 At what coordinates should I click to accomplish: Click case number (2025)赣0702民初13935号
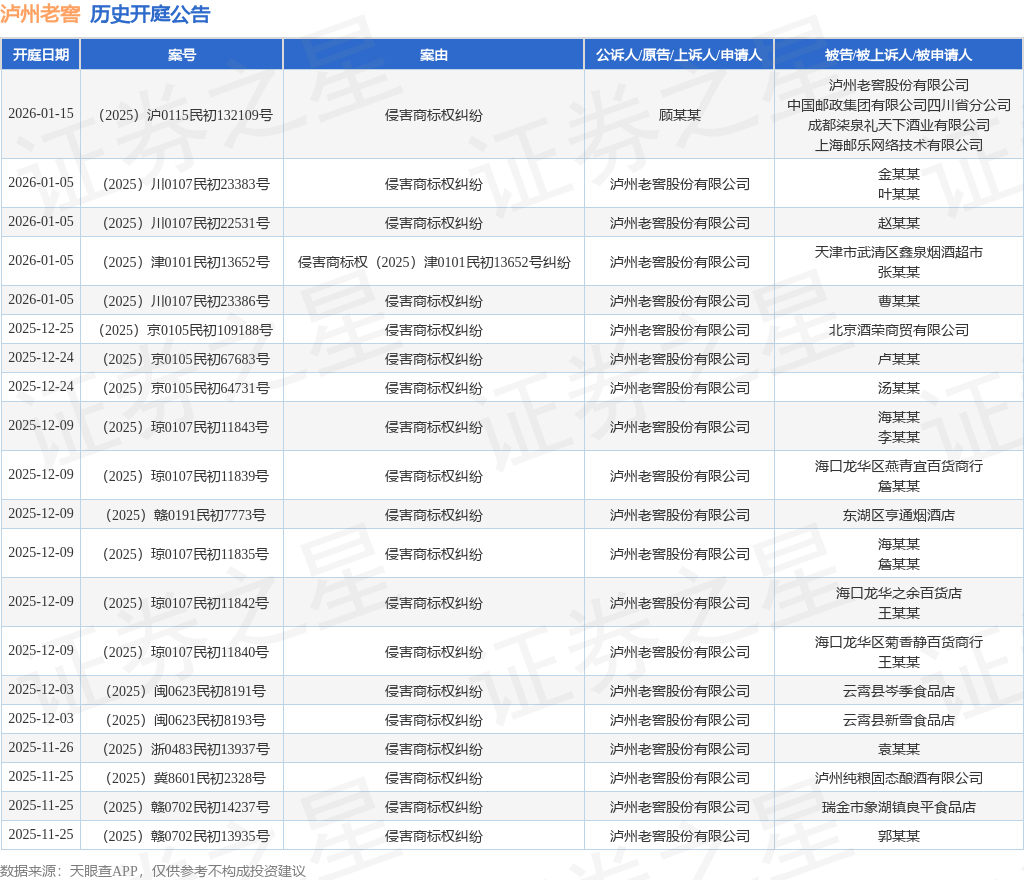(x=185, y=836)
